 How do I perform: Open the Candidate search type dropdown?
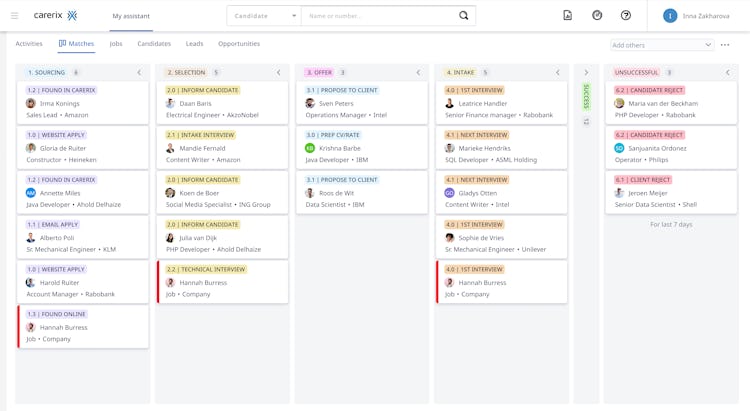point(265,16)
